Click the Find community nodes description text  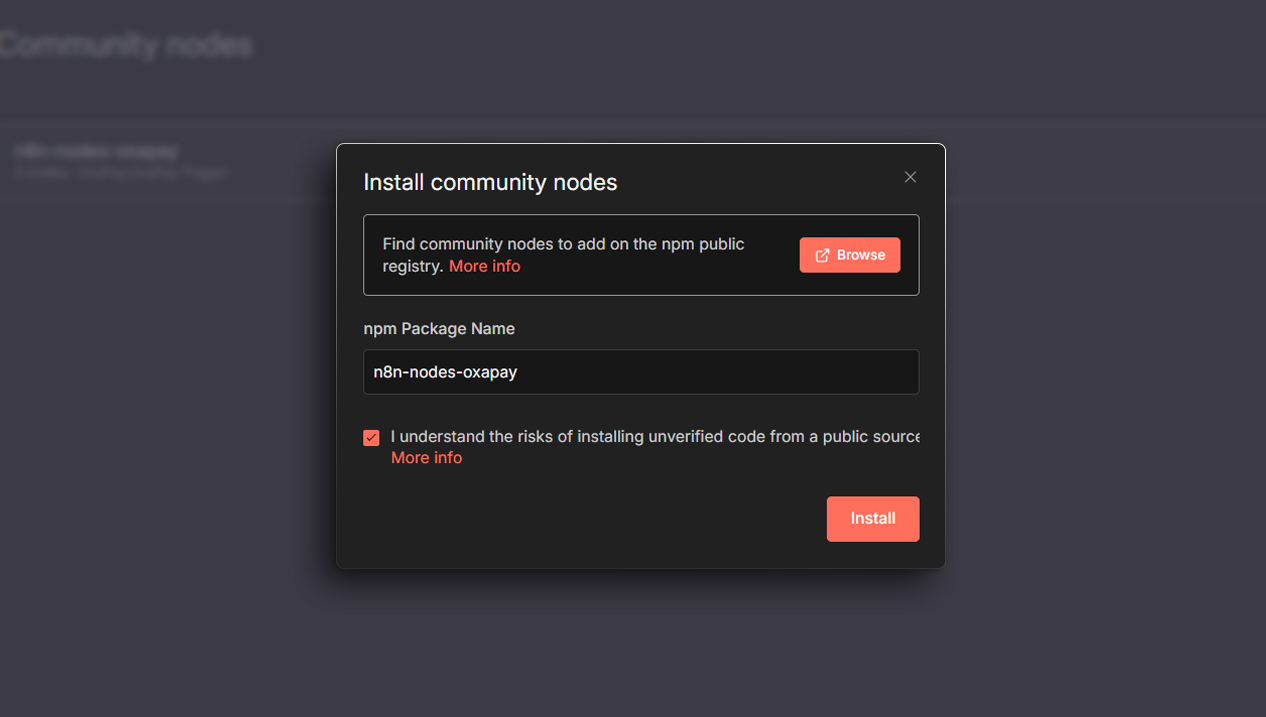tap(564, 255)
